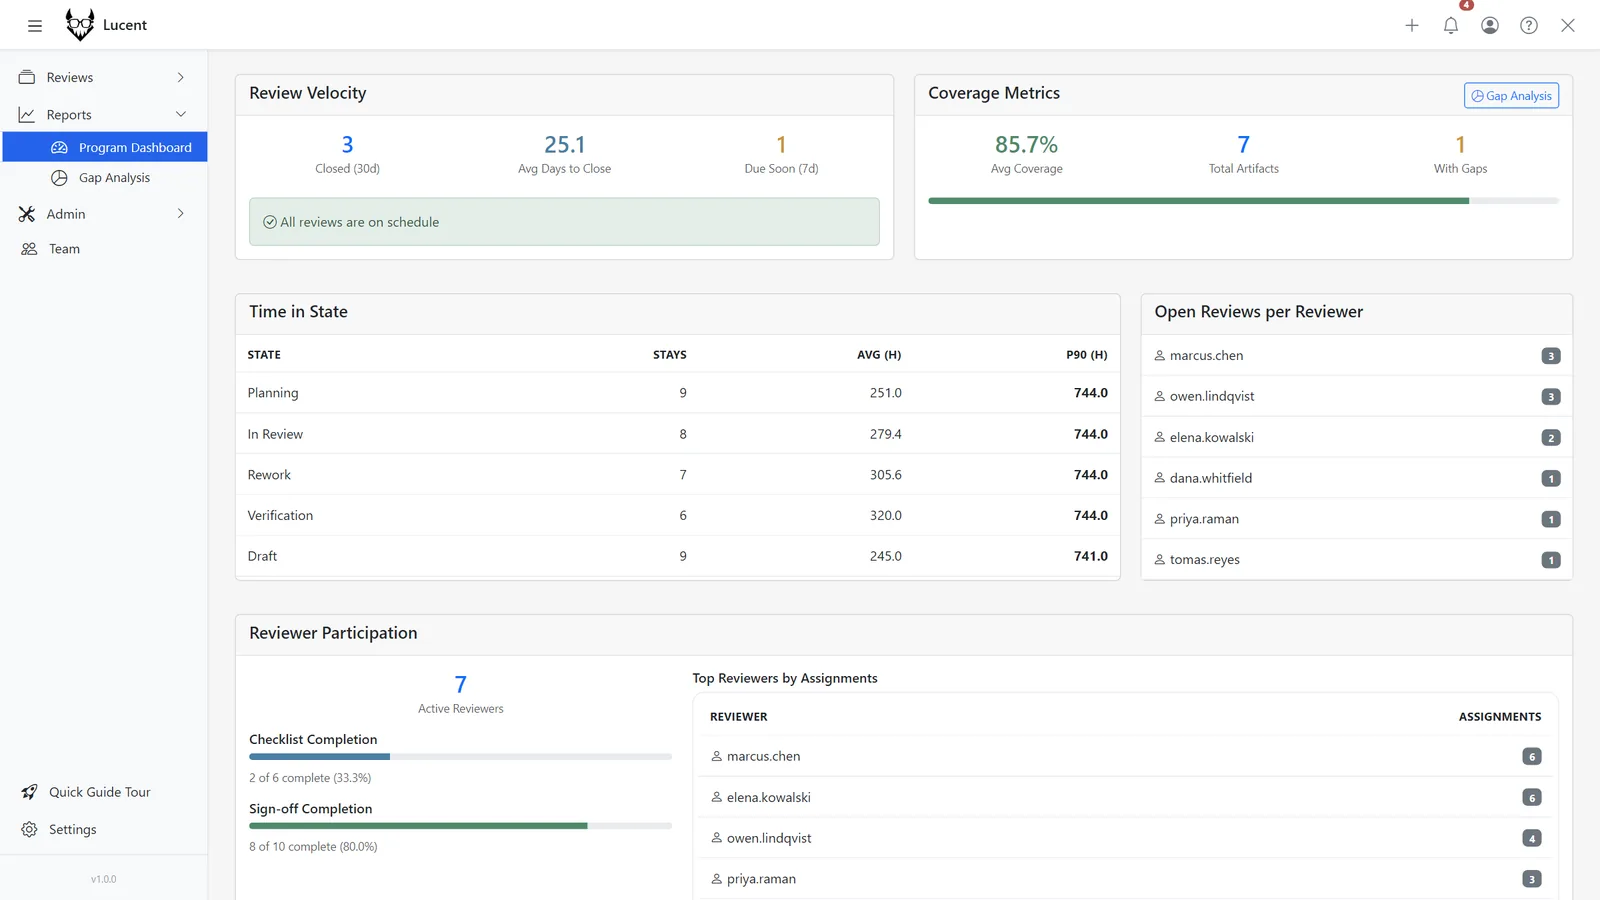1600x900 pixels.
Task: Toggle the hamburger sidebar menu
Action: pyautogui.click(x=35, y=26)
